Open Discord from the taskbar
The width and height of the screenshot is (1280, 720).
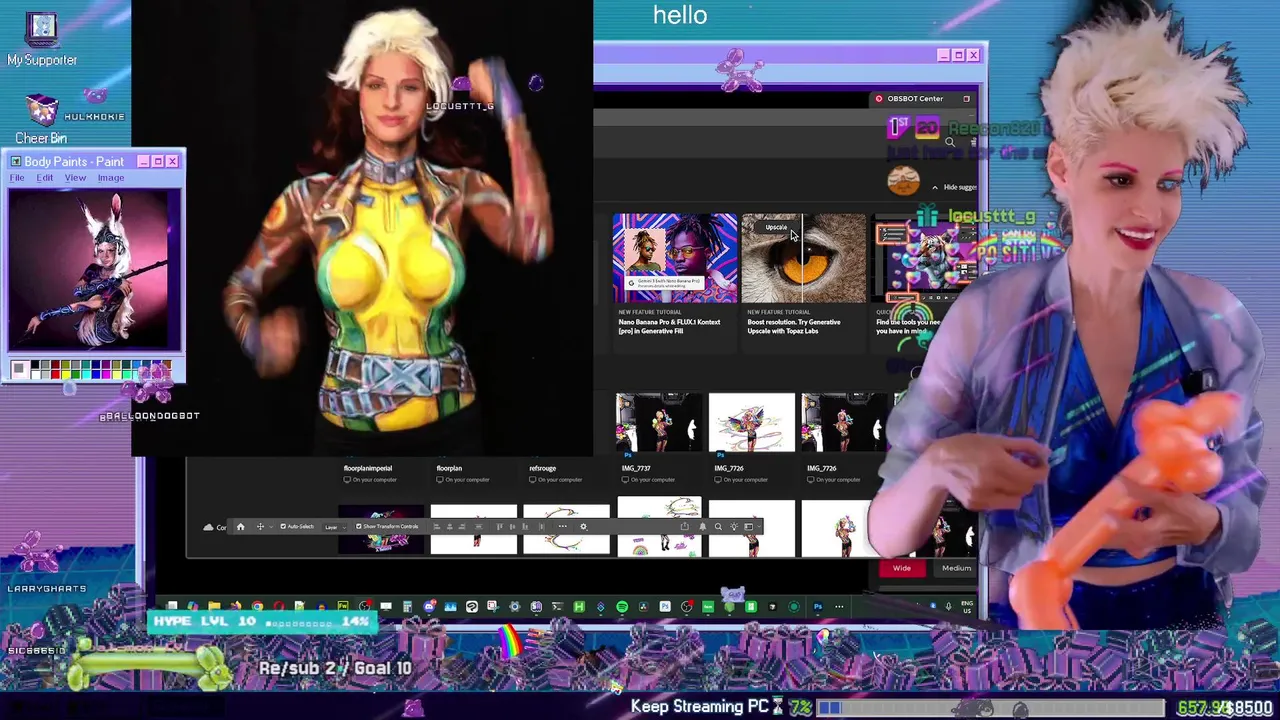pyautogui.click(x=429, y=606)
